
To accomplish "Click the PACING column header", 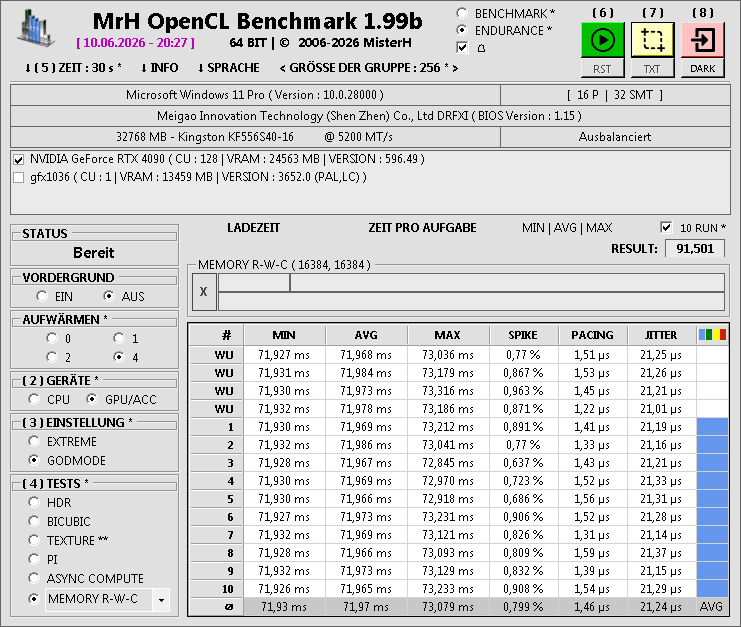I will [592, 335].
